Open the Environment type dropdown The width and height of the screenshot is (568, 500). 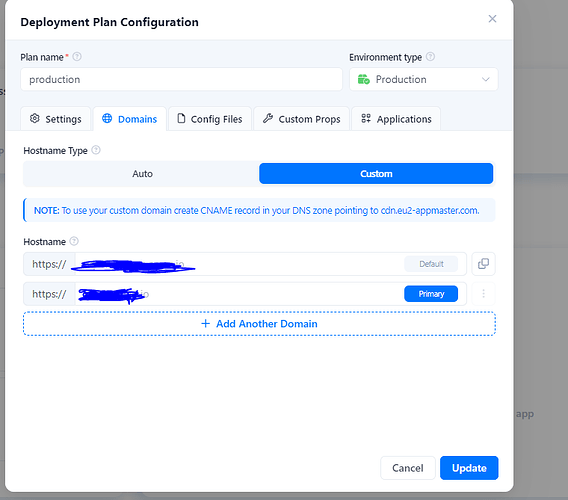click(x=423, y=79)
